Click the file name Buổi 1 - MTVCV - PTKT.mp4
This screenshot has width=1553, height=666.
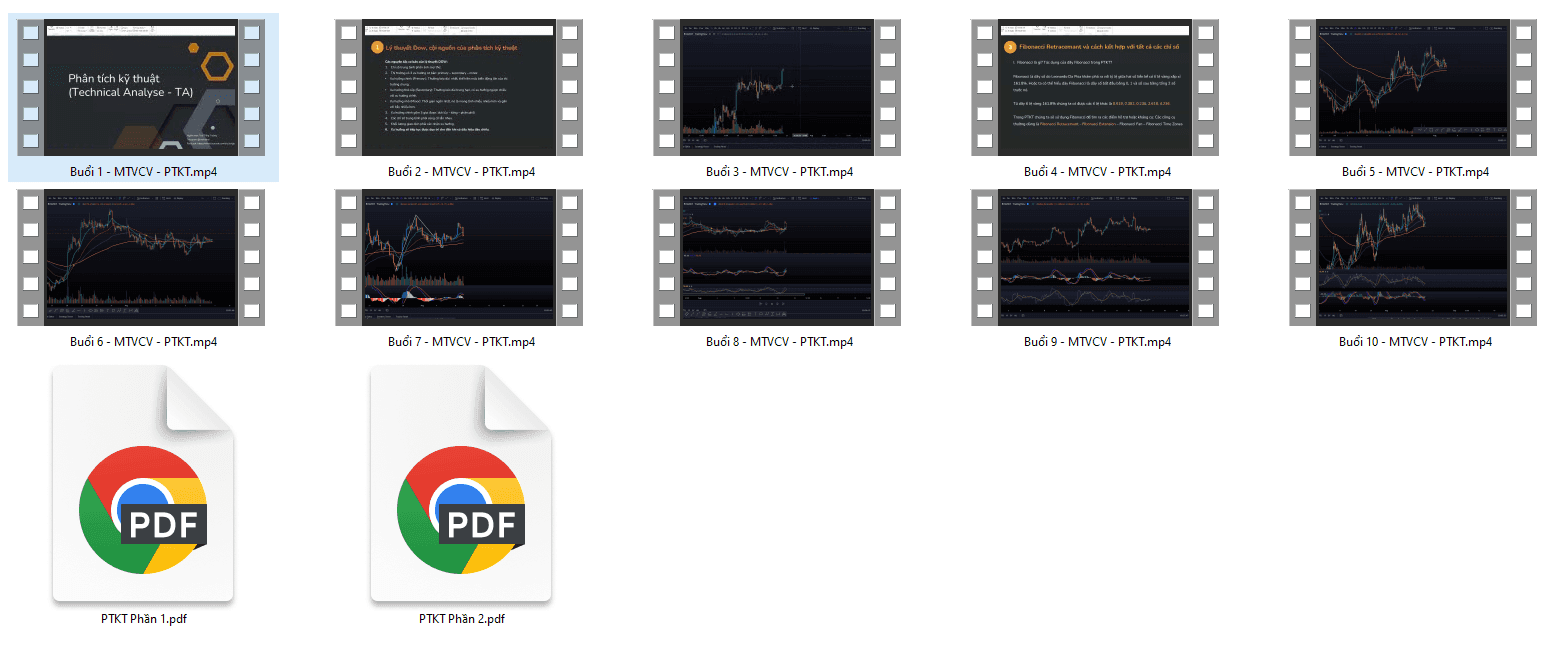(x=143, y=172)
